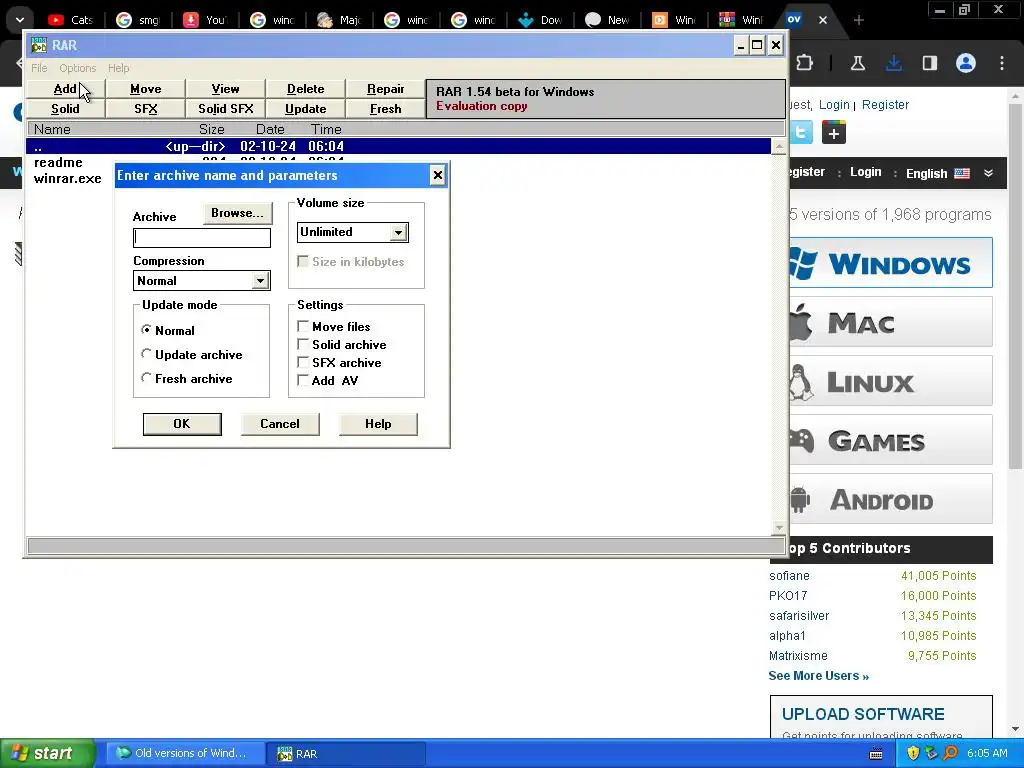Viewport: 1024px width, 768px height.
Task: Open the File menu in RAR
Action: point(39,68)
